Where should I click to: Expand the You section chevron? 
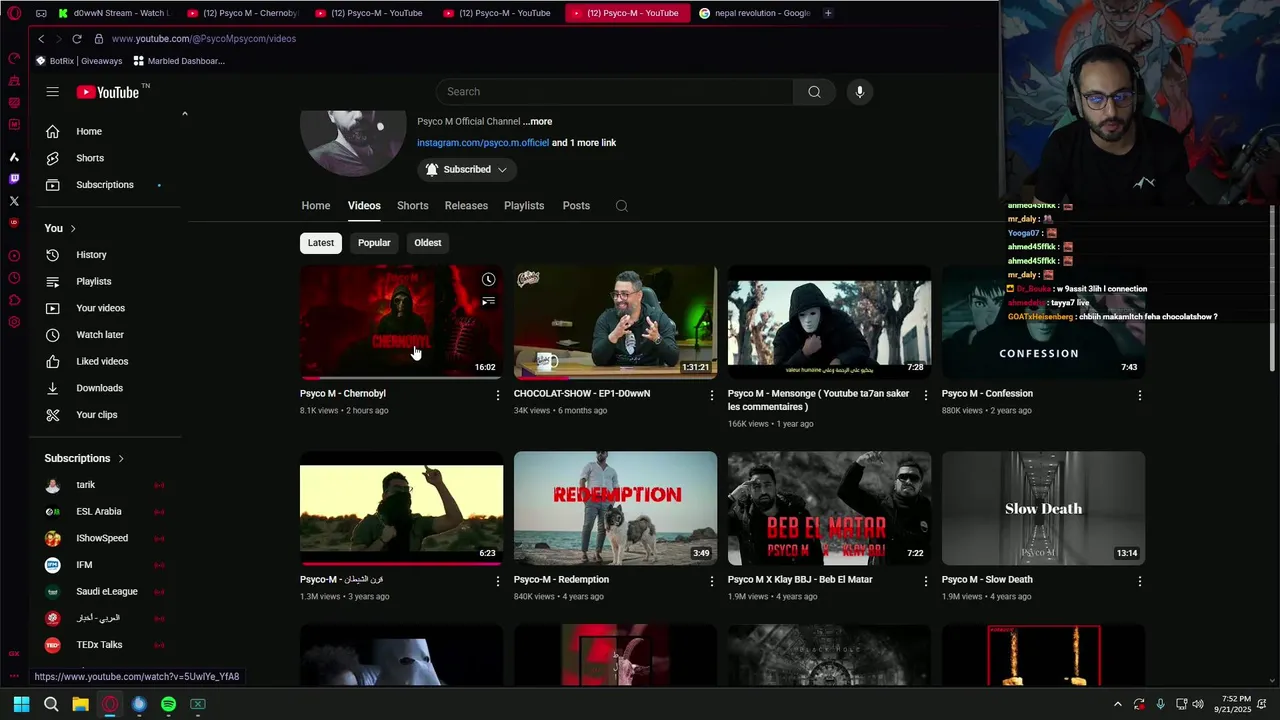coord(73,229)
